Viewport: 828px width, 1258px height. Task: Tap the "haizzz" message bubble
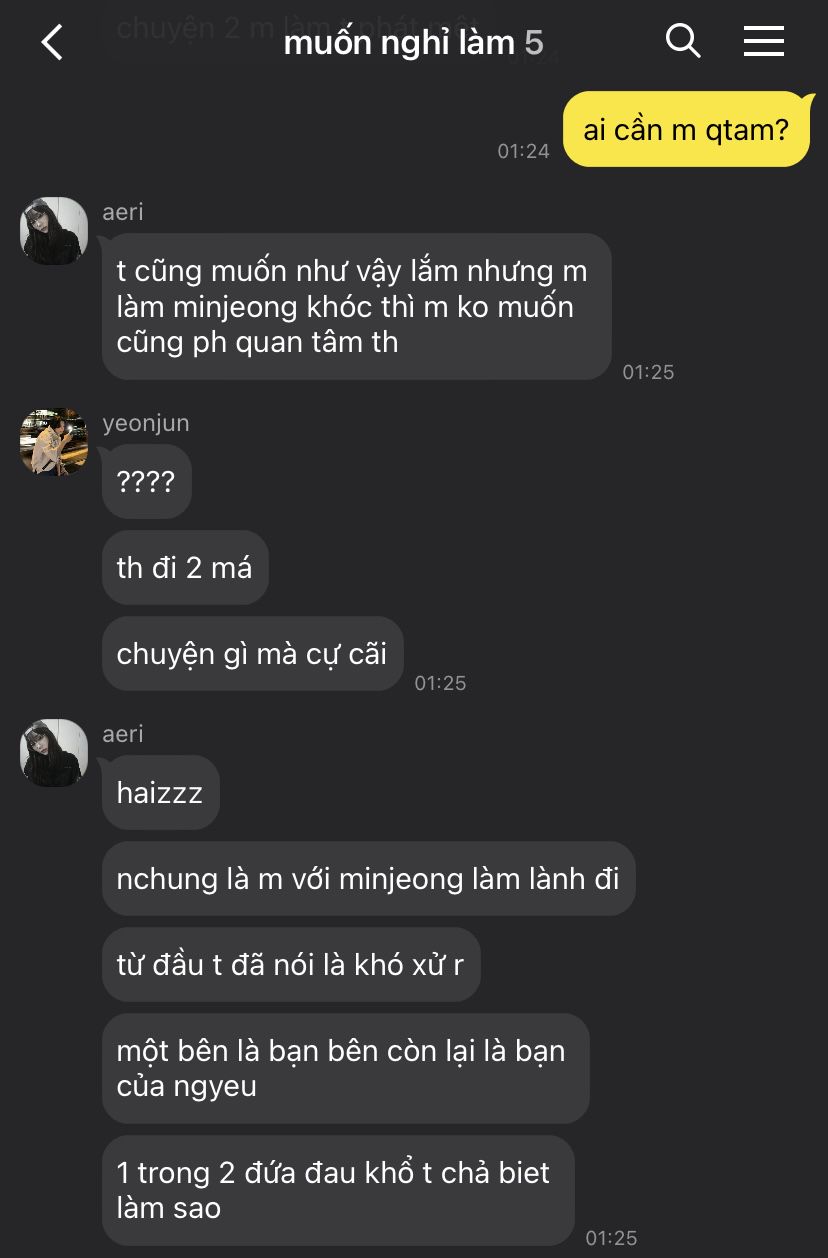point(160,792)
